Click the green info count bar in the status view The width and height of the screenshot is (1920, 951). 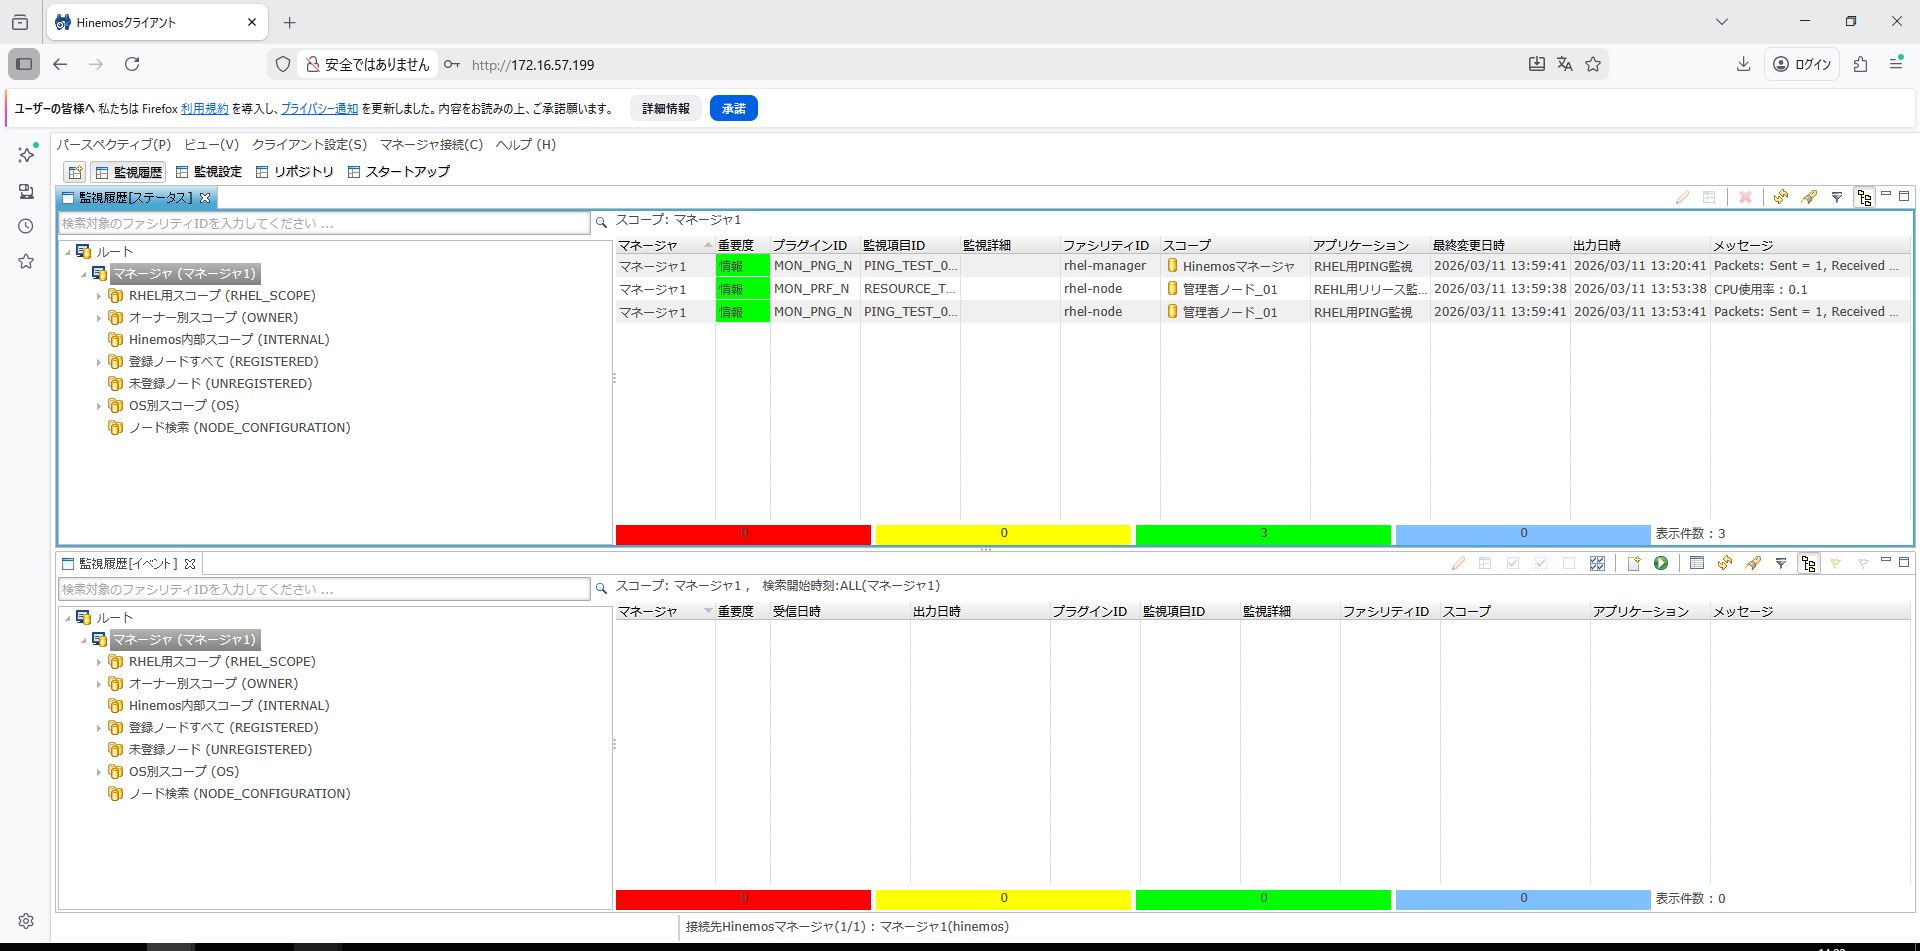pyautogui.click(x=1263, y=534)
